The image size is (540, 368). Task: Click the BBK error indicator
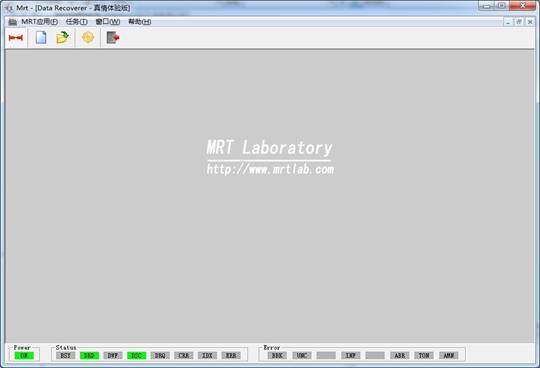pos(277,356)
